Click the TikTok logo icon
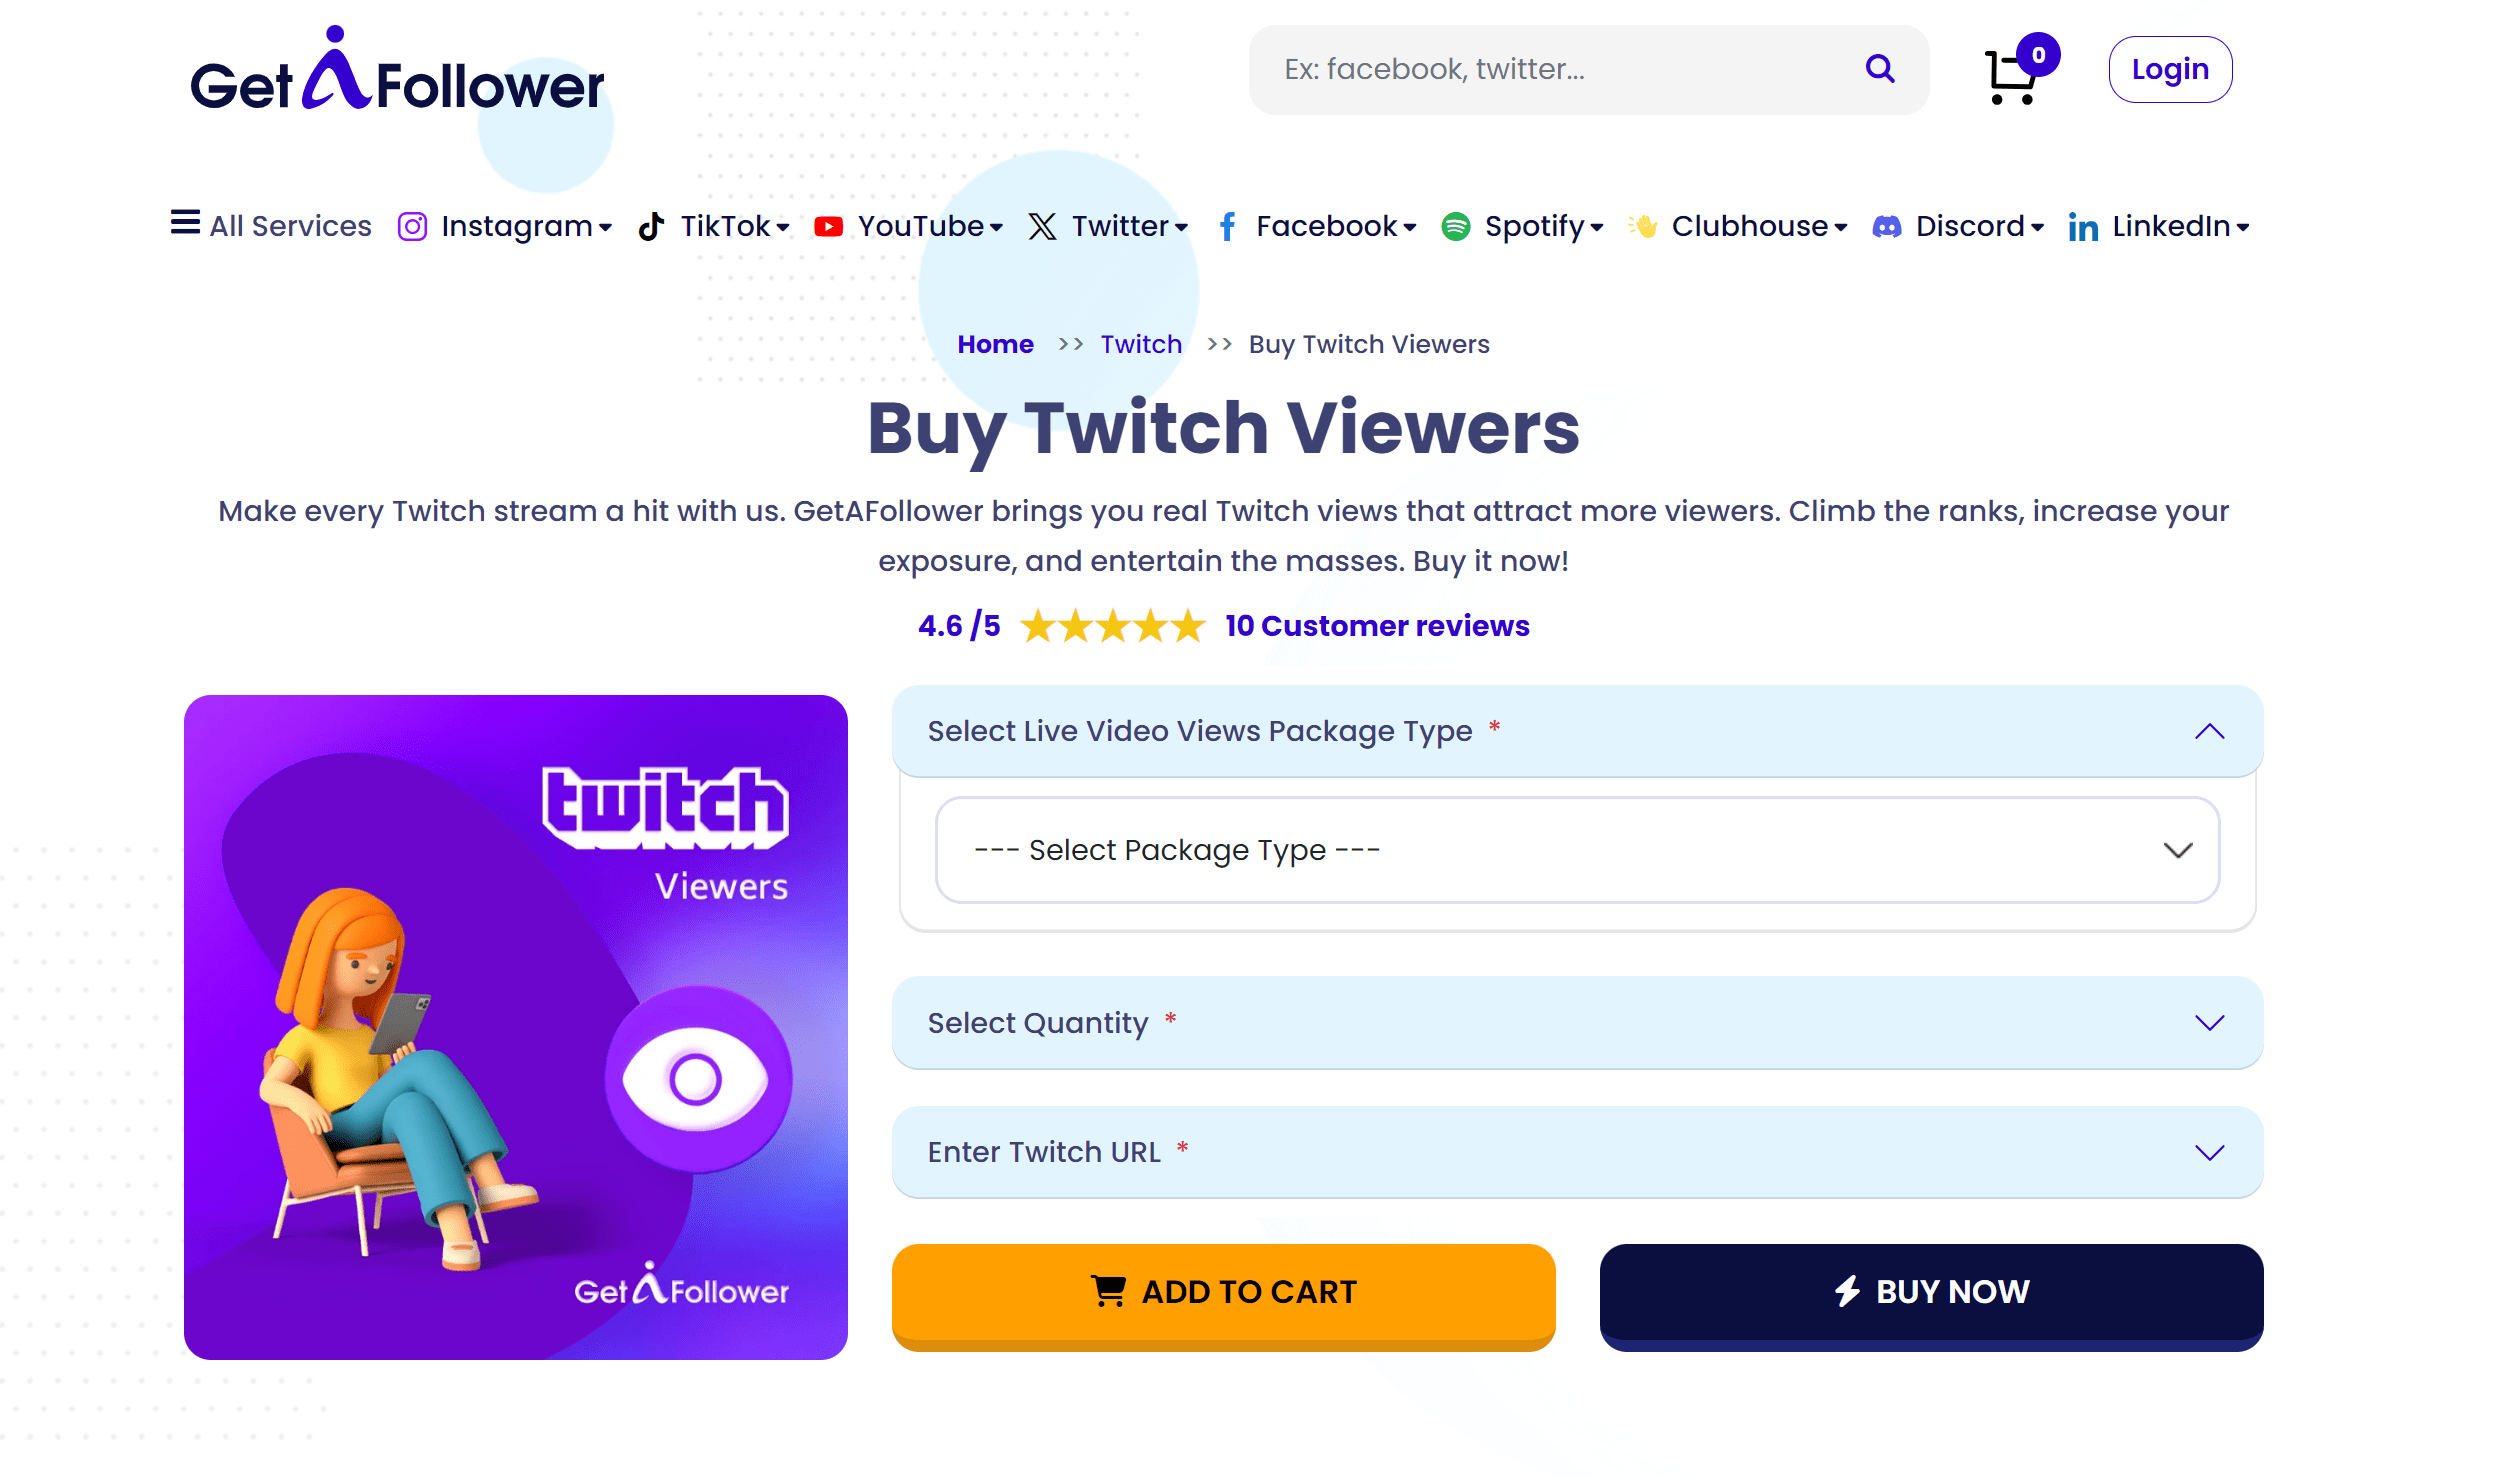 [651, 227]
